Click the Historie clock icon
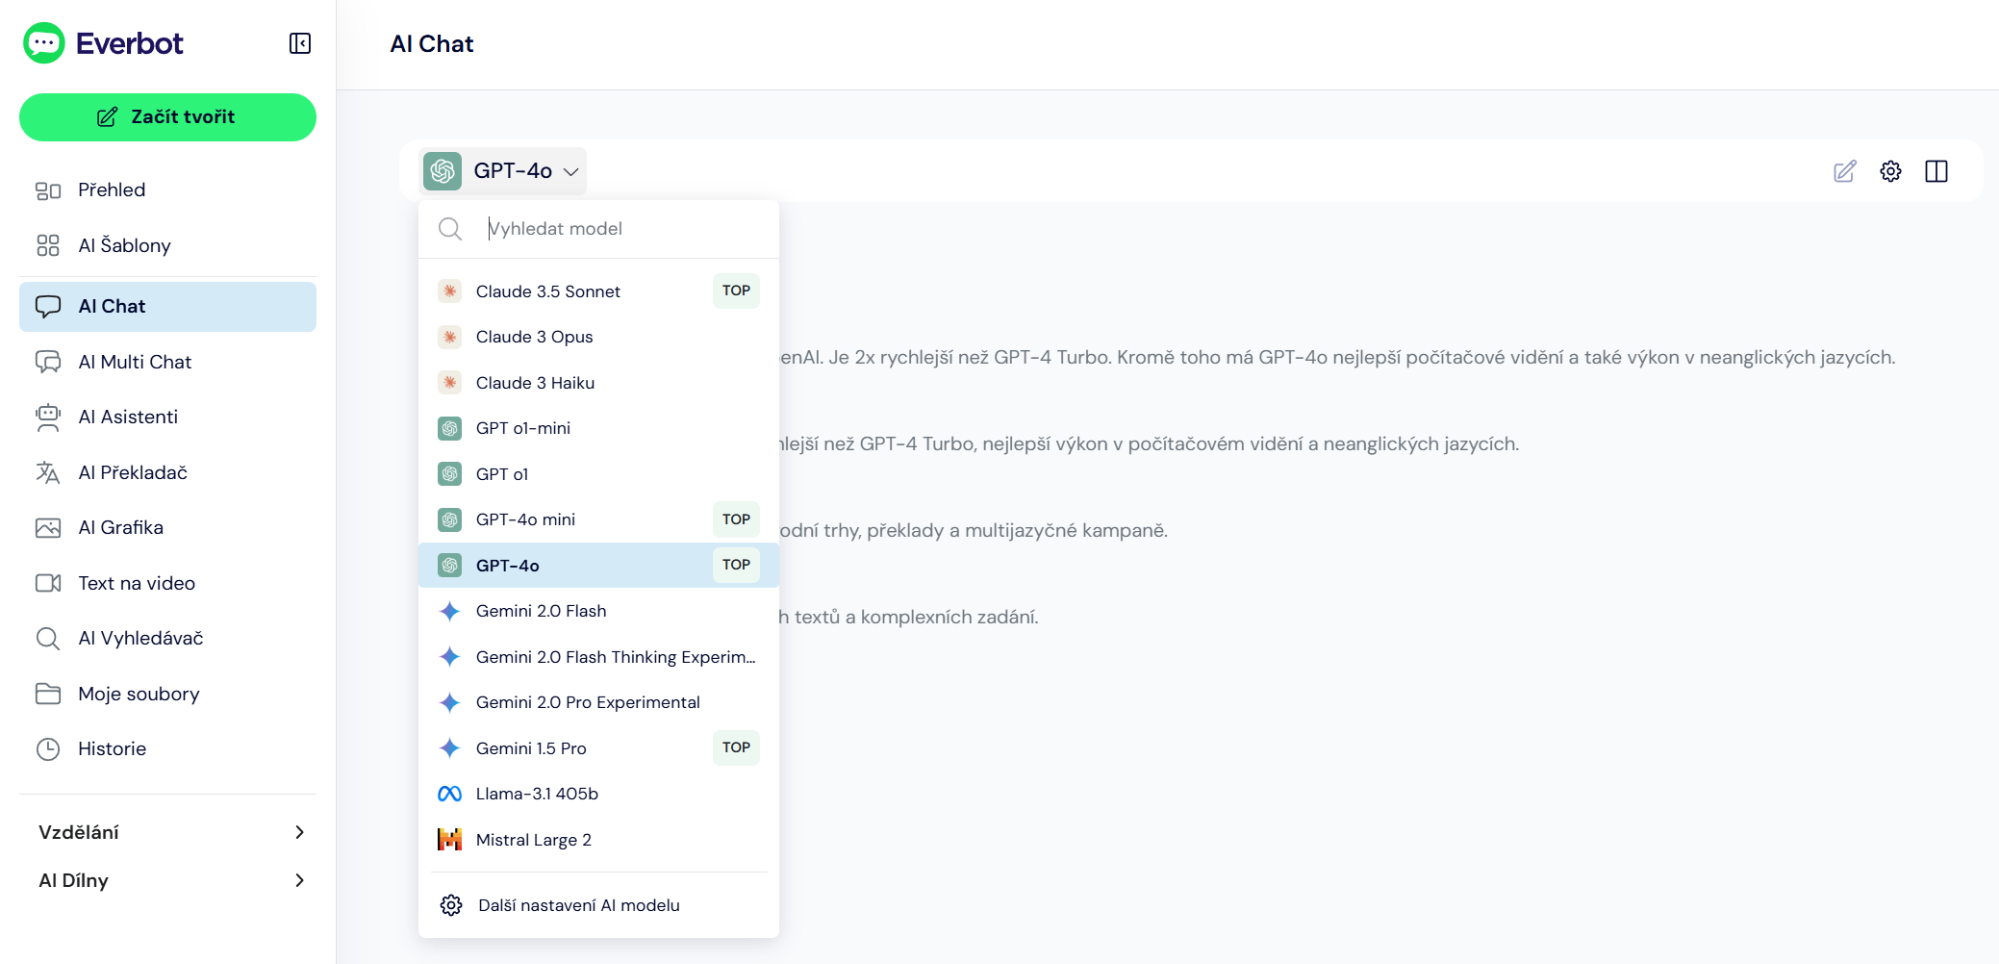Viewport: 1999px width, 964px height. [x=48, y=749]
